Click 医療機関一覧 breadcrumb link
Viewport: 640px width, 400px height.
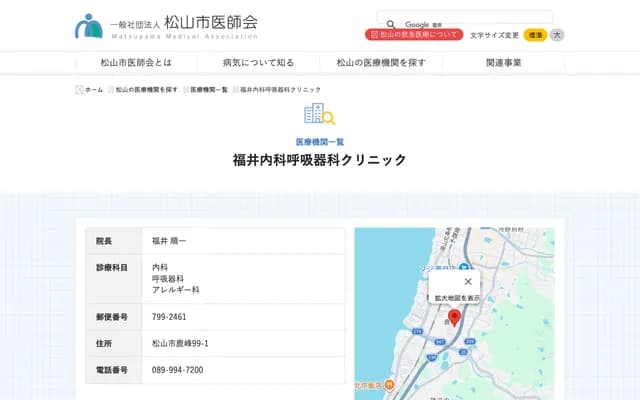coord(209,90)
